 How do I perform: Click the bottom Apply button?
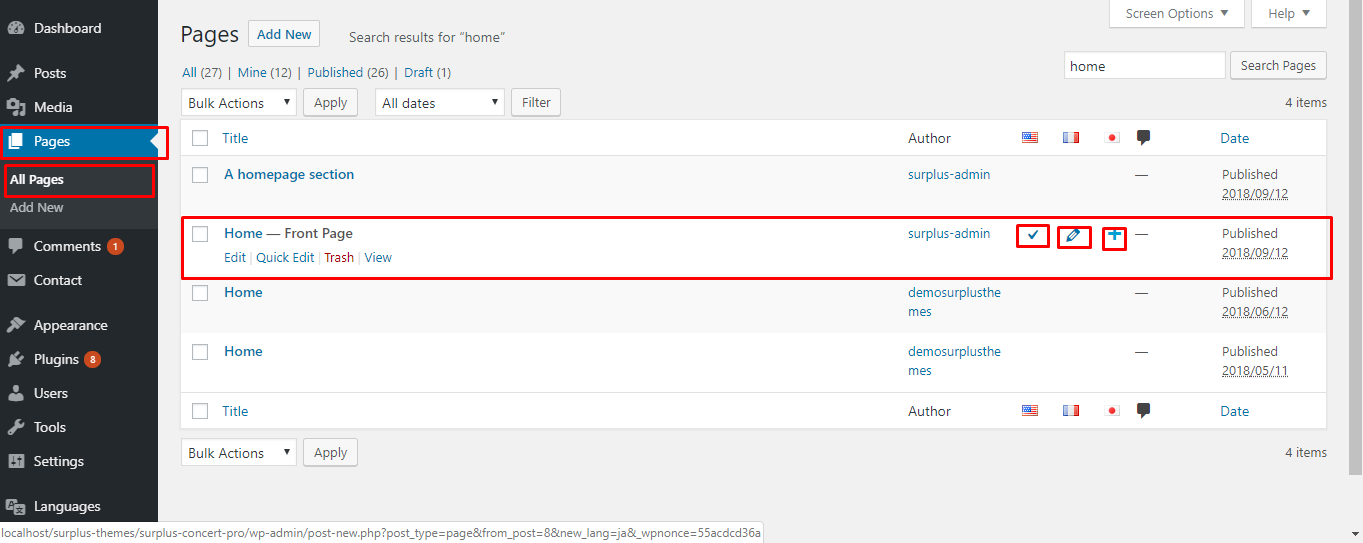(330, 452)
